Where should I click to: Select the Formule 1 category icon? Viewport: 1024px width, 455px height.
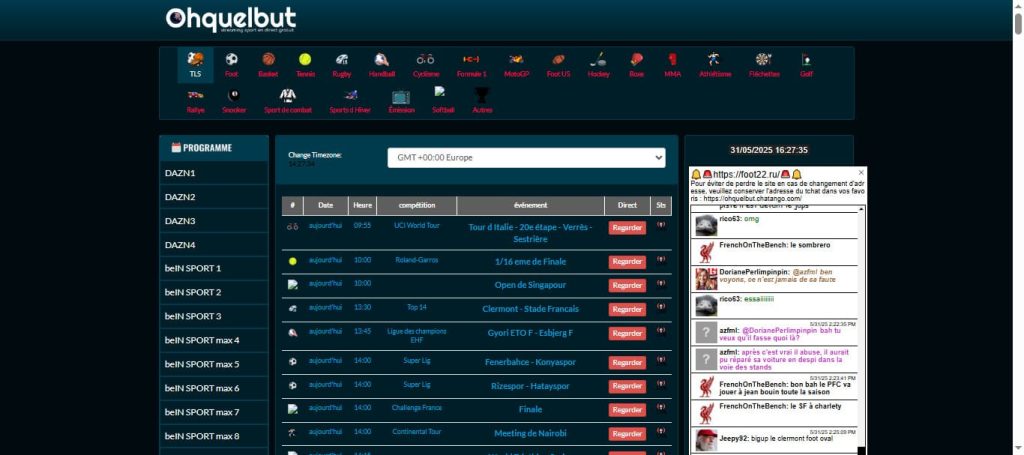click(472, 59)
